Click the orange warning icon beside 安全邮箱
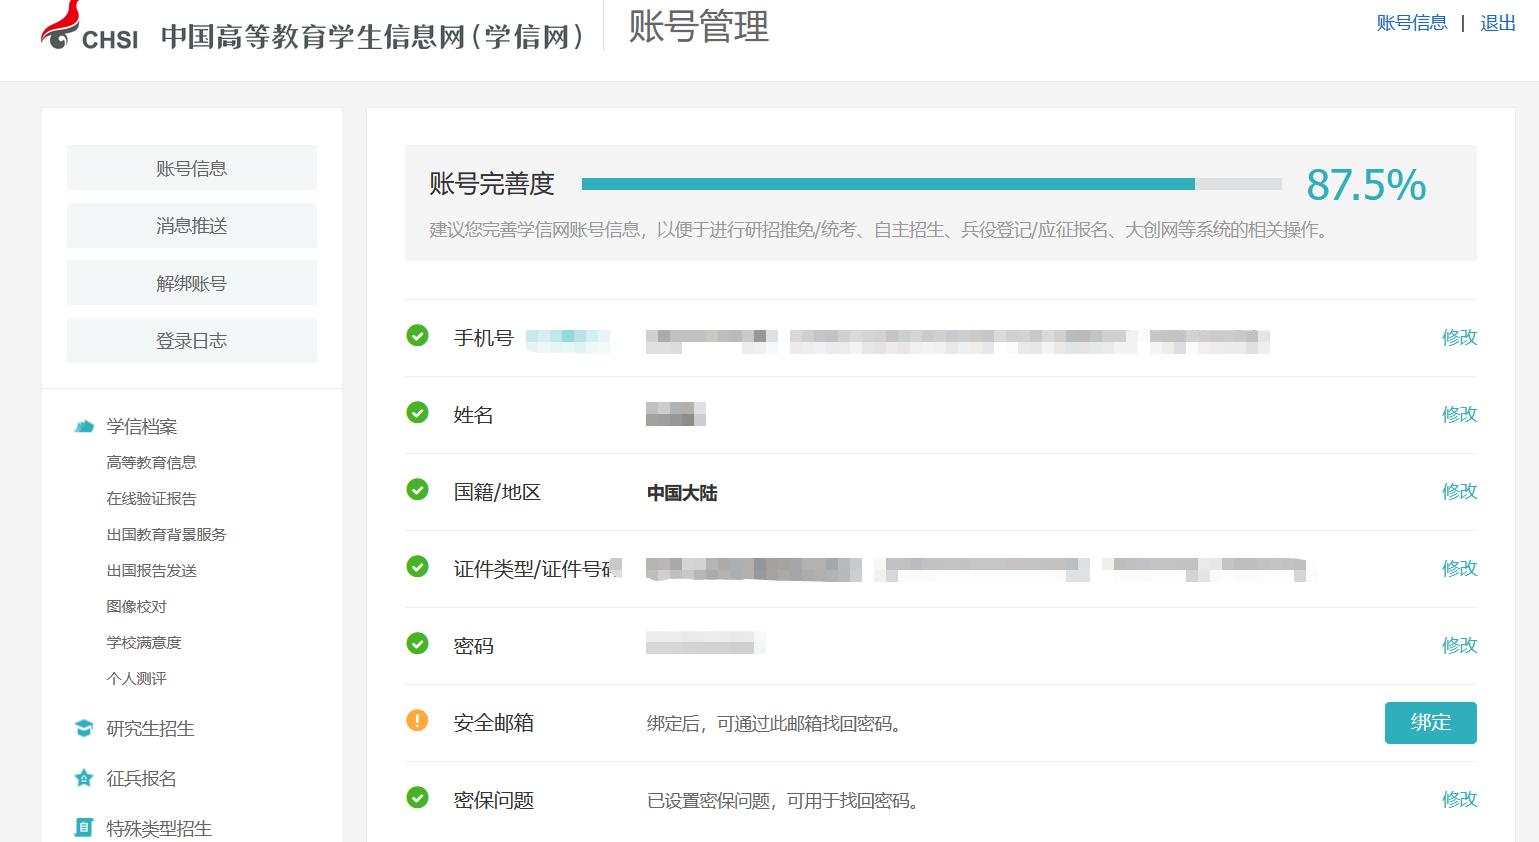The height and width of the screenshot is (842, 1539). pos(417,720)
